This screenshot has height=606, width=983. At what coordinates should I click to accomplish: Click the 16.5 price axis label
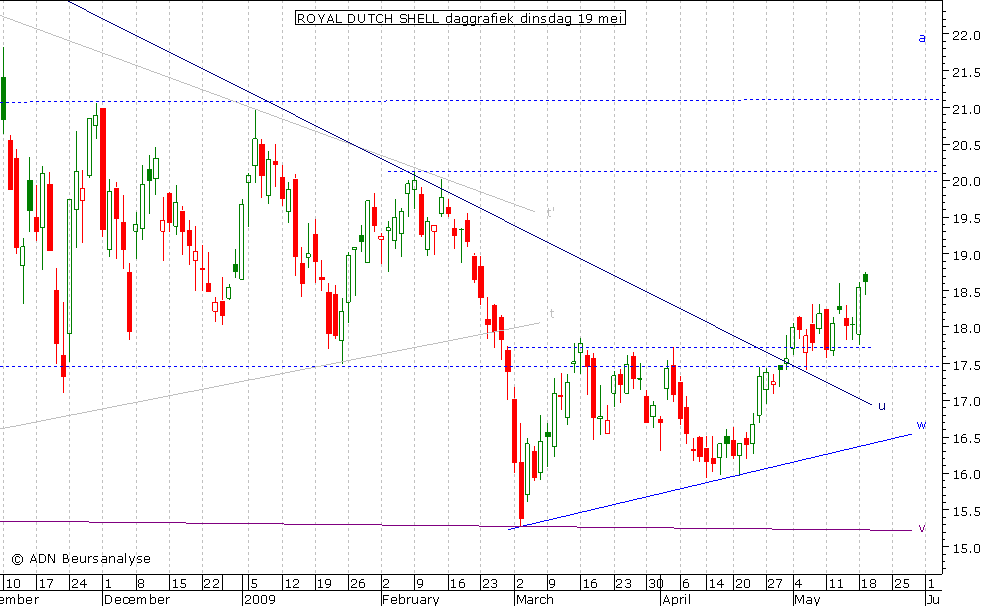(x=965, y=438)
